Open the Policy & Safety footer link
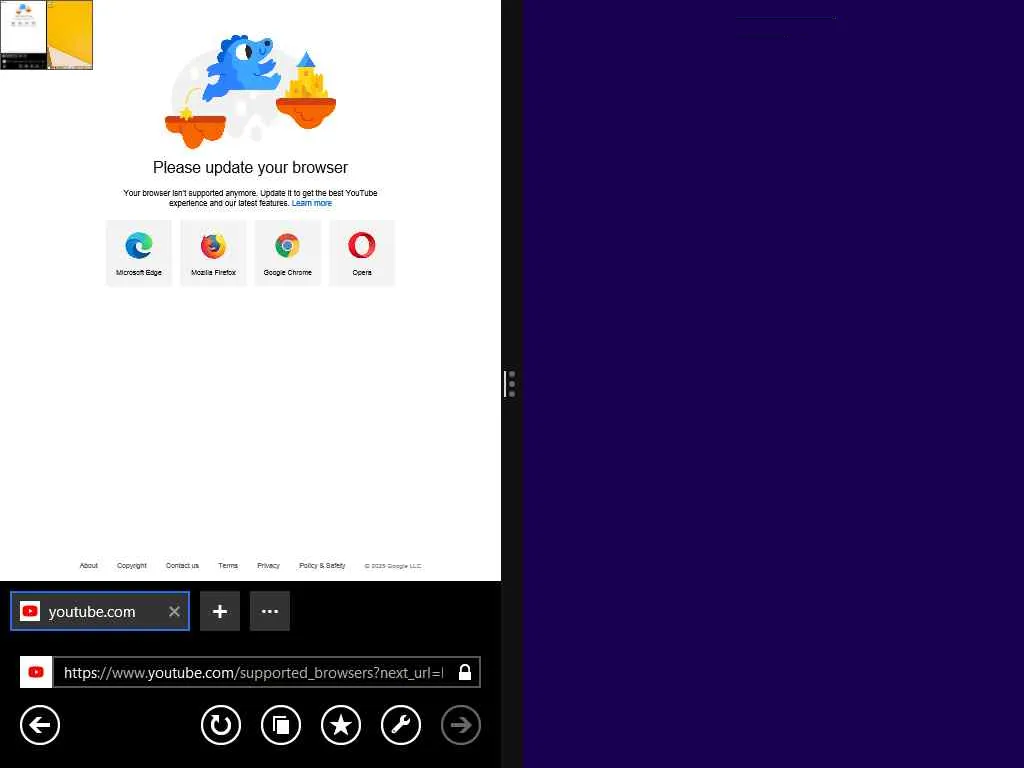This screenshot has height=768, width=1024. point(322,566)
